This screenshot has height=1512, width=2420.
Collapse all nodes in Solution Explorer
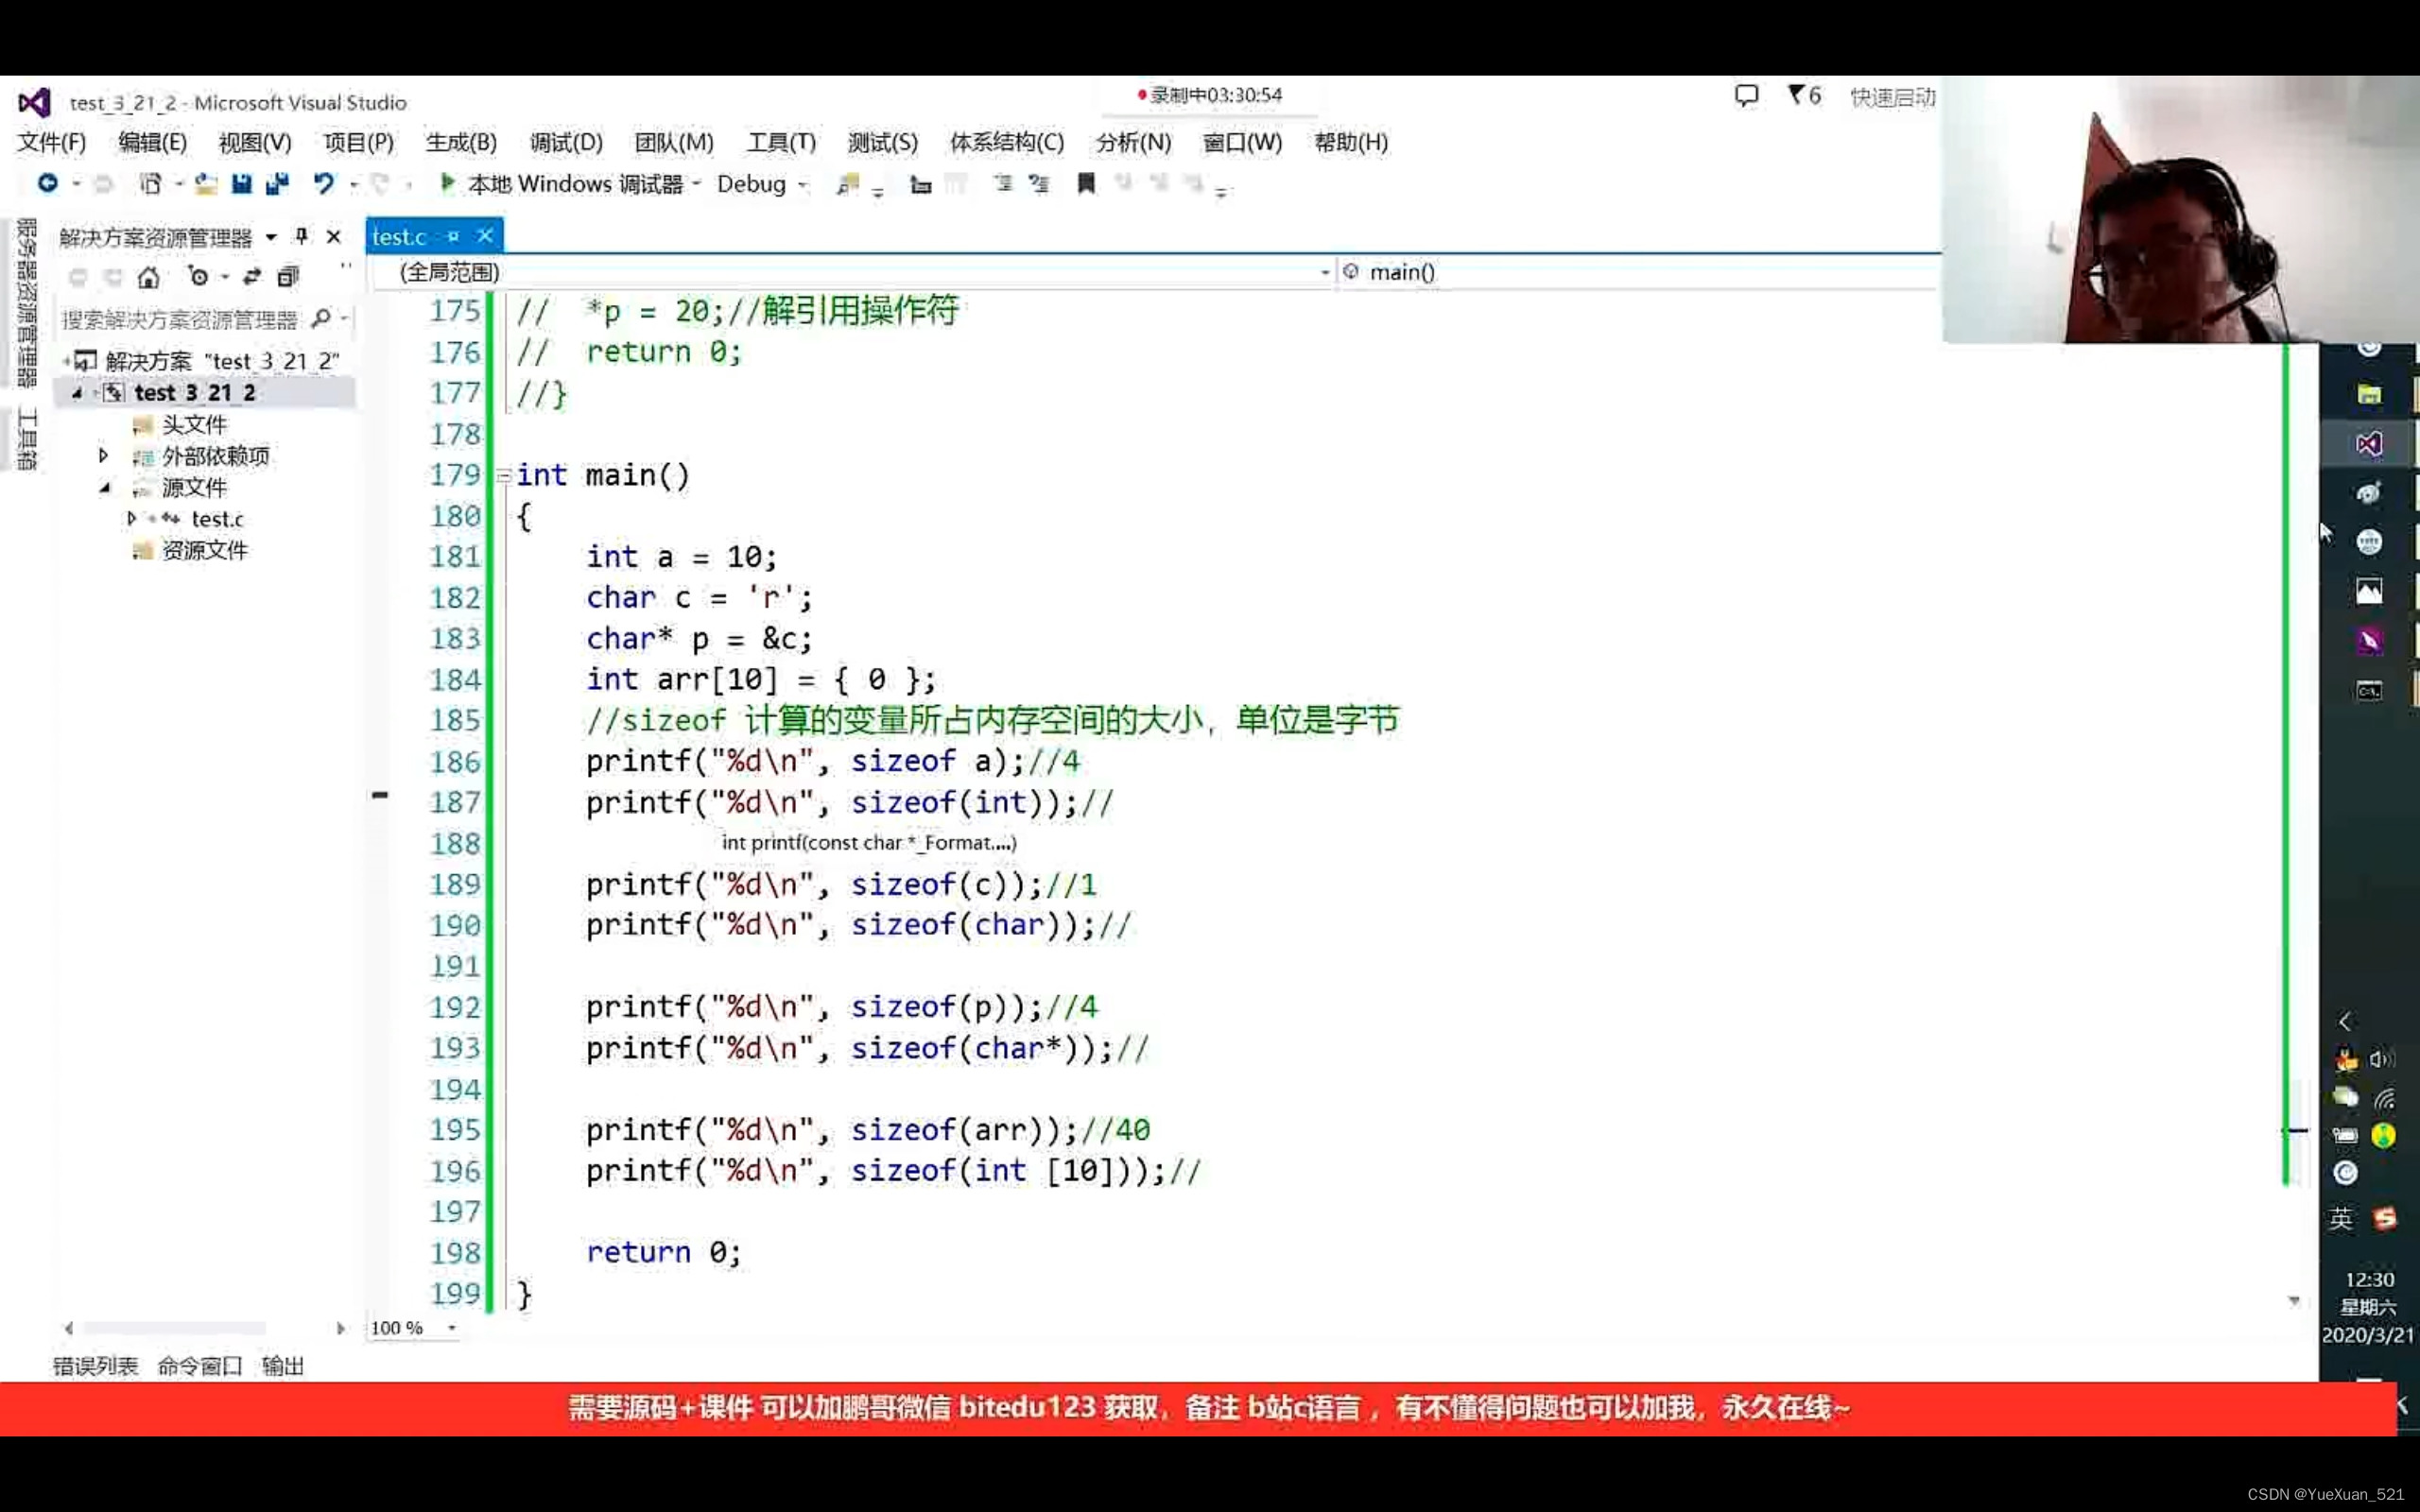tap(288, 277)
